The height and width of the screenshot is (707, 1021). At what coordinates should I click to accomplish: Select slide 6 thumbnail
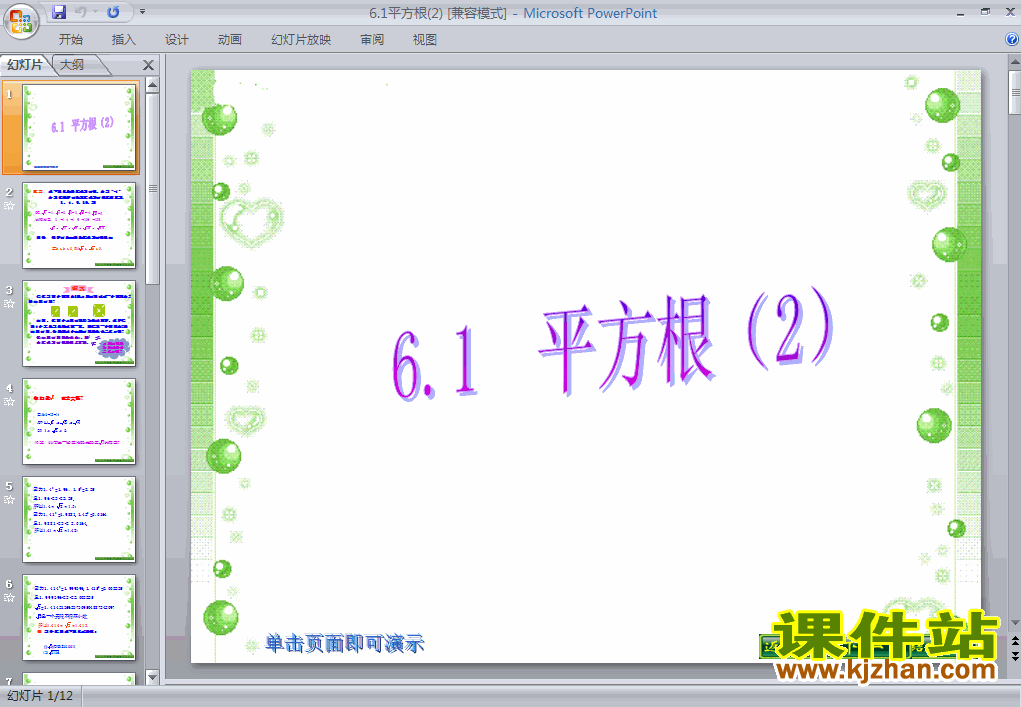79,617
